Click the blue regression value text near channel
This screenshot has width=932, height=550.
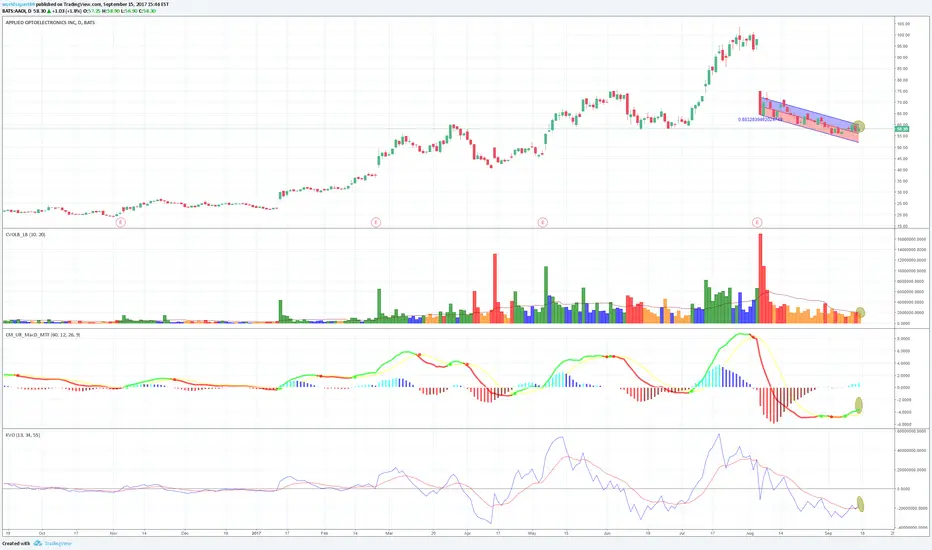pos(760,120)
